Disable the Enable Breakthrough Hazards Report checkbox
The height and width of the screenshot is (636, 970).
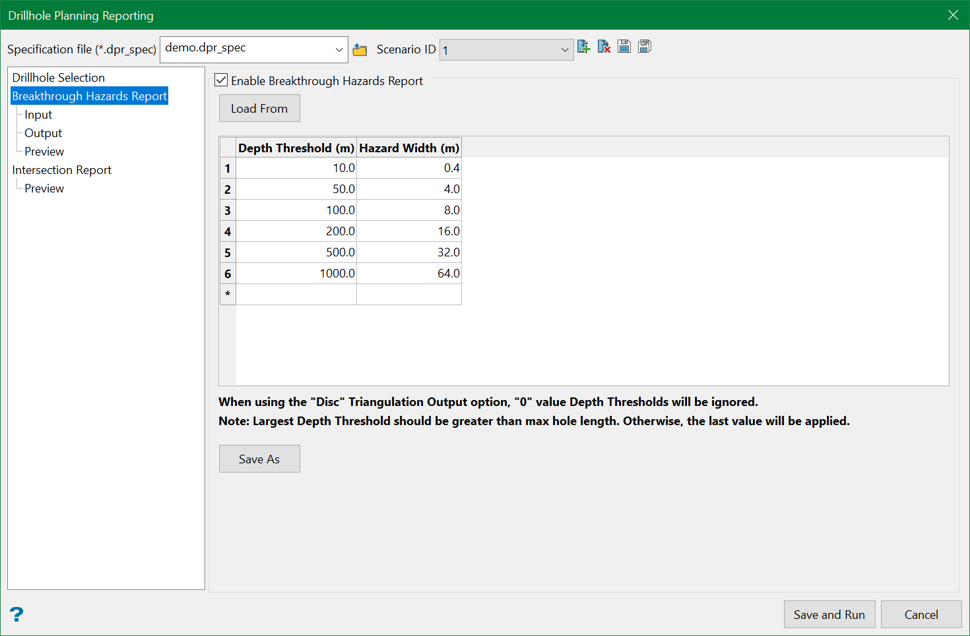[222, 81]
